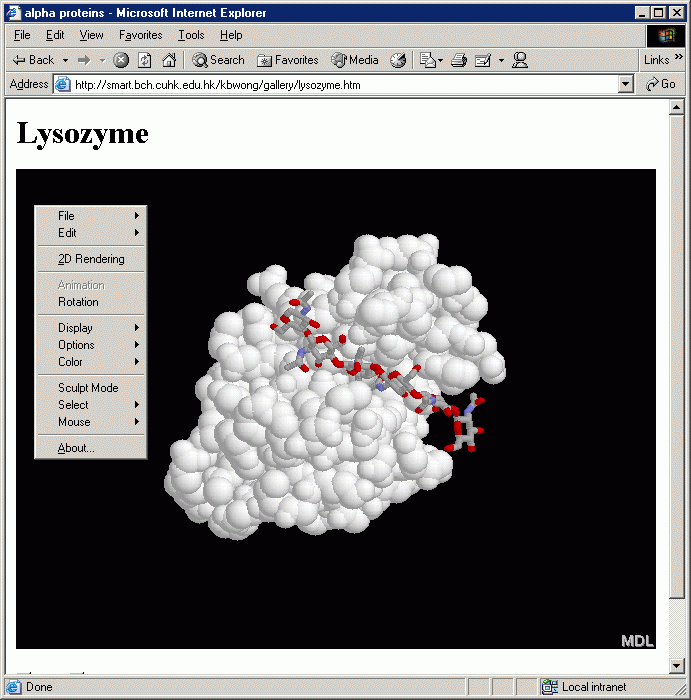Viewport: 691px width, 700px height.
Task: Open the Address bar dropdown arrow
Action: click(626, 85)
